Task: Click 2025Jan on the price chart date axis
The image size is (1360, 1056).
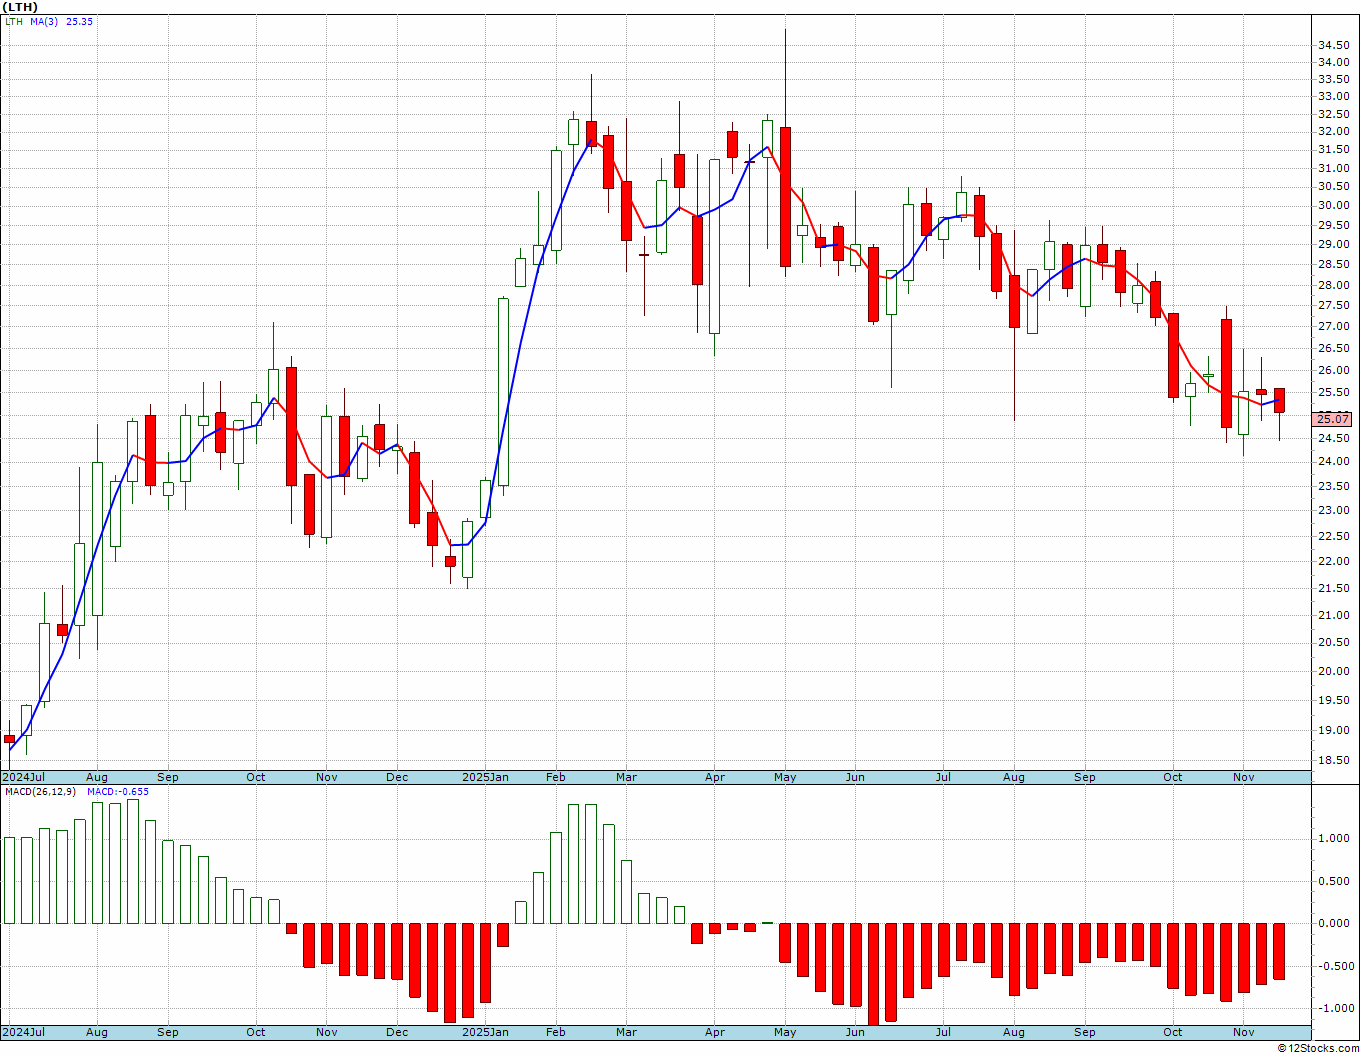Action: click(485, 777)
